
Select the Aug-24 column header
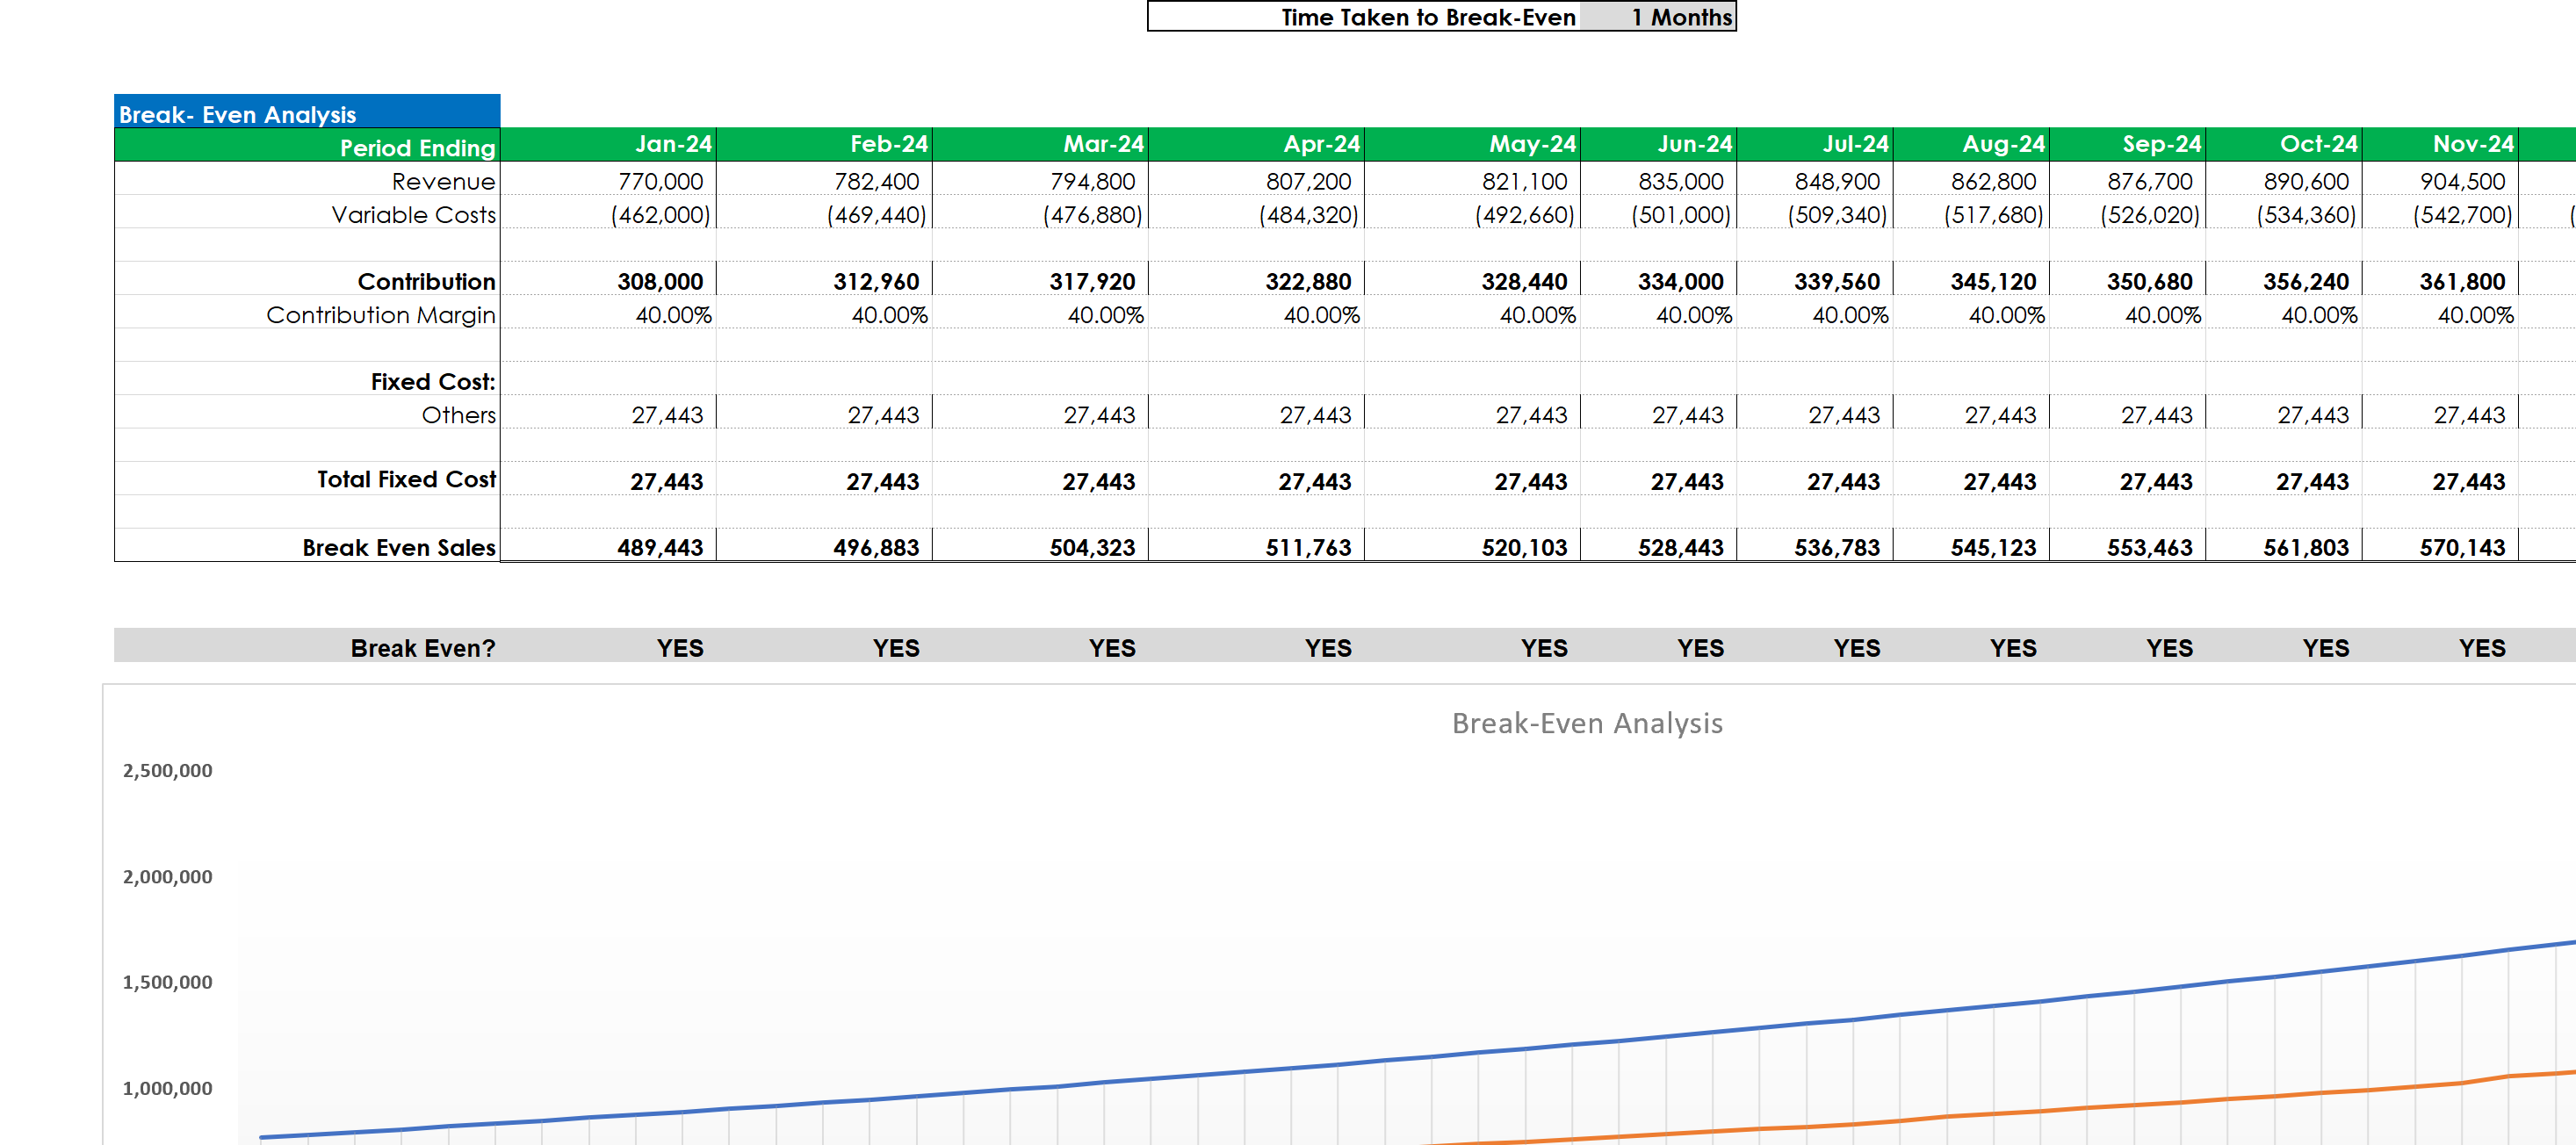[1971, 144]
